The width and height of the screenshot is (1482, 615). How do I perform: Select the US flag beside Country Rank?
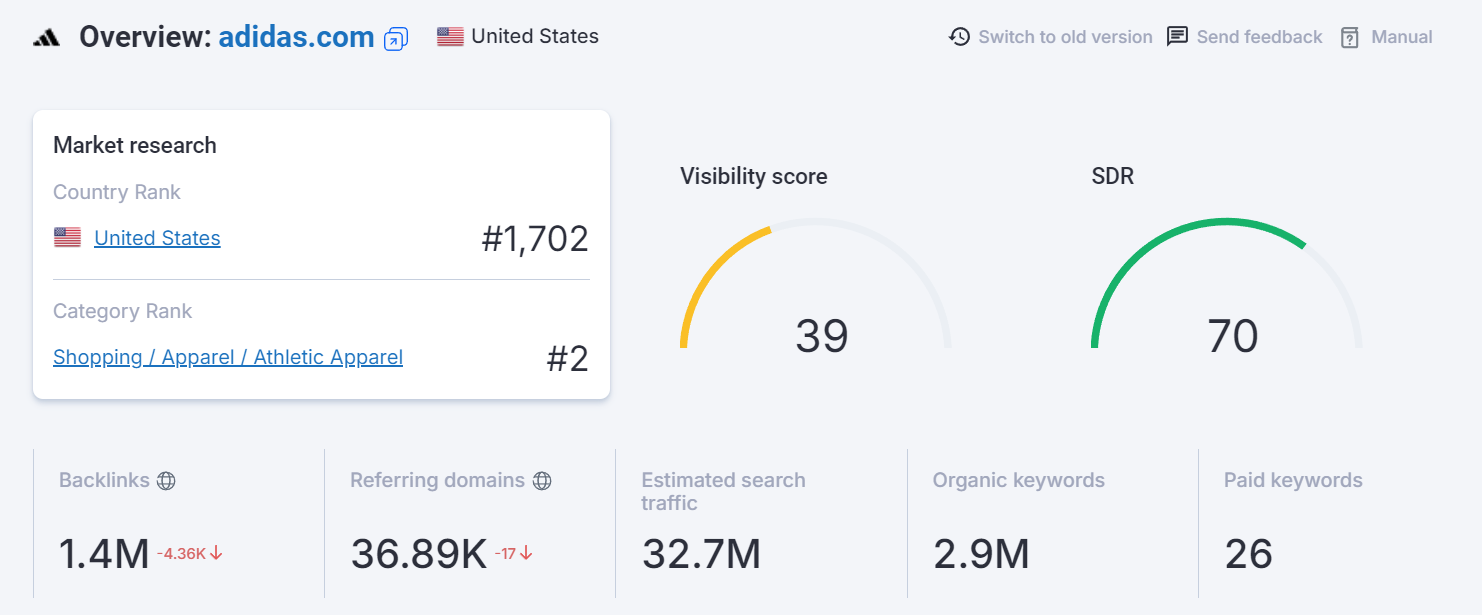[66, 237]
